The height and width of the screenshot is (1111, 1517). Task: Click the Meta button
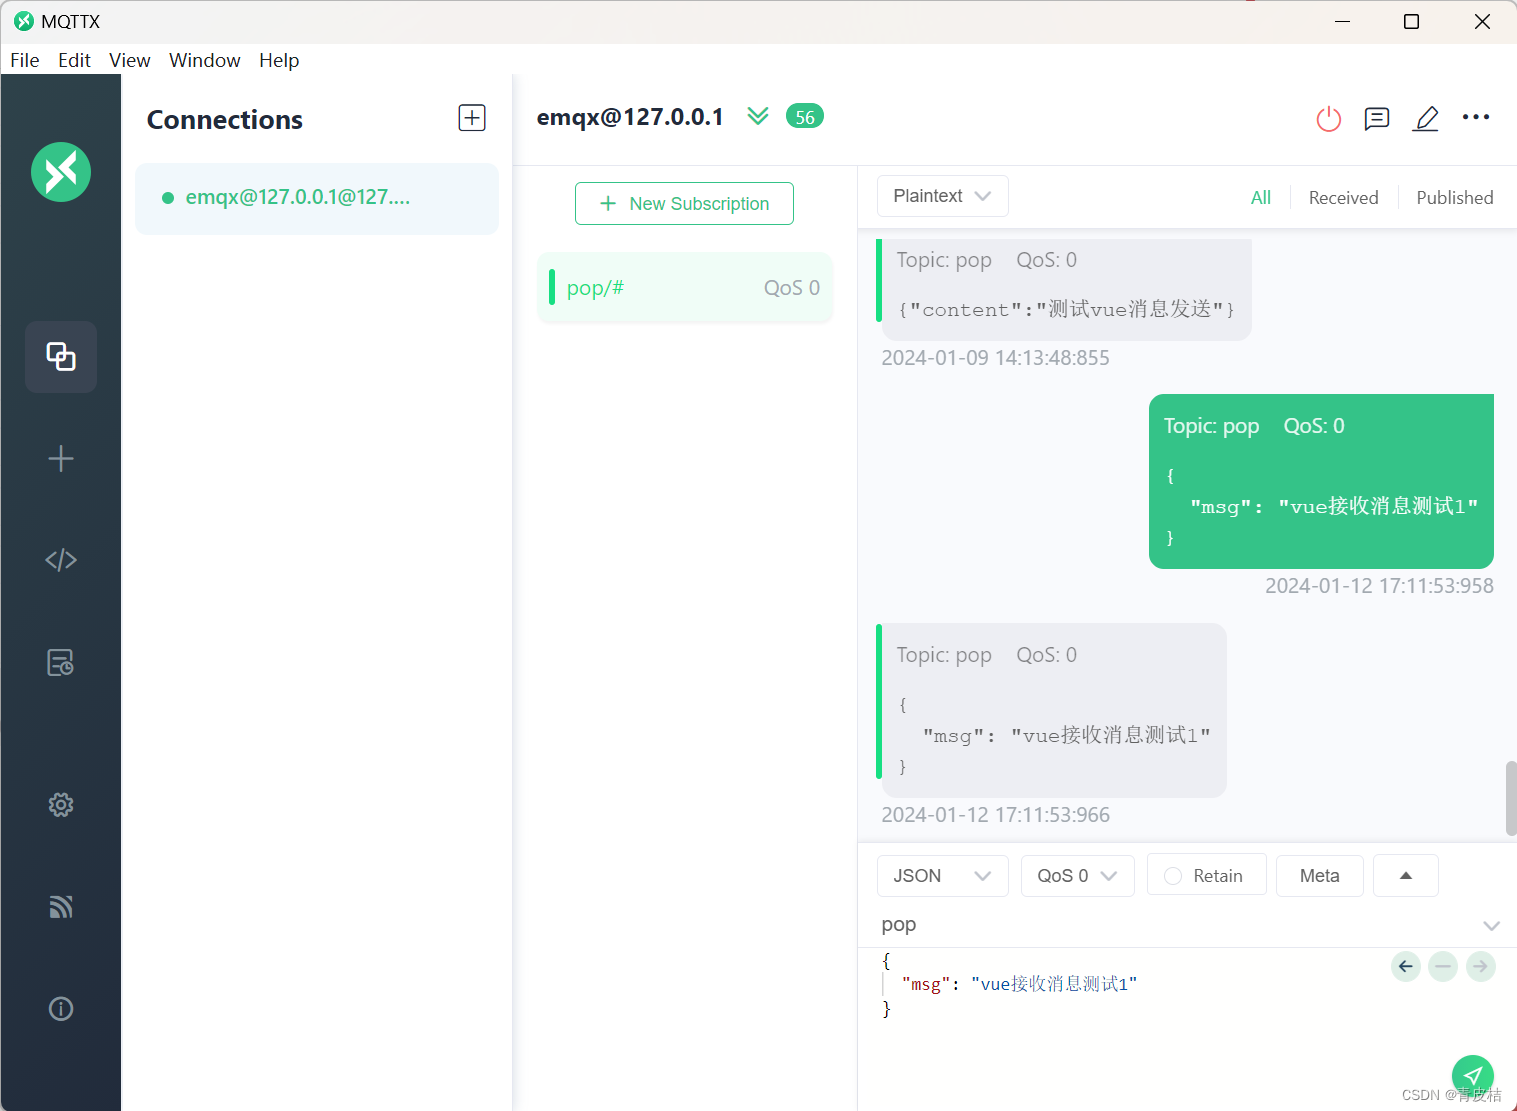(x=1320, y=876)
